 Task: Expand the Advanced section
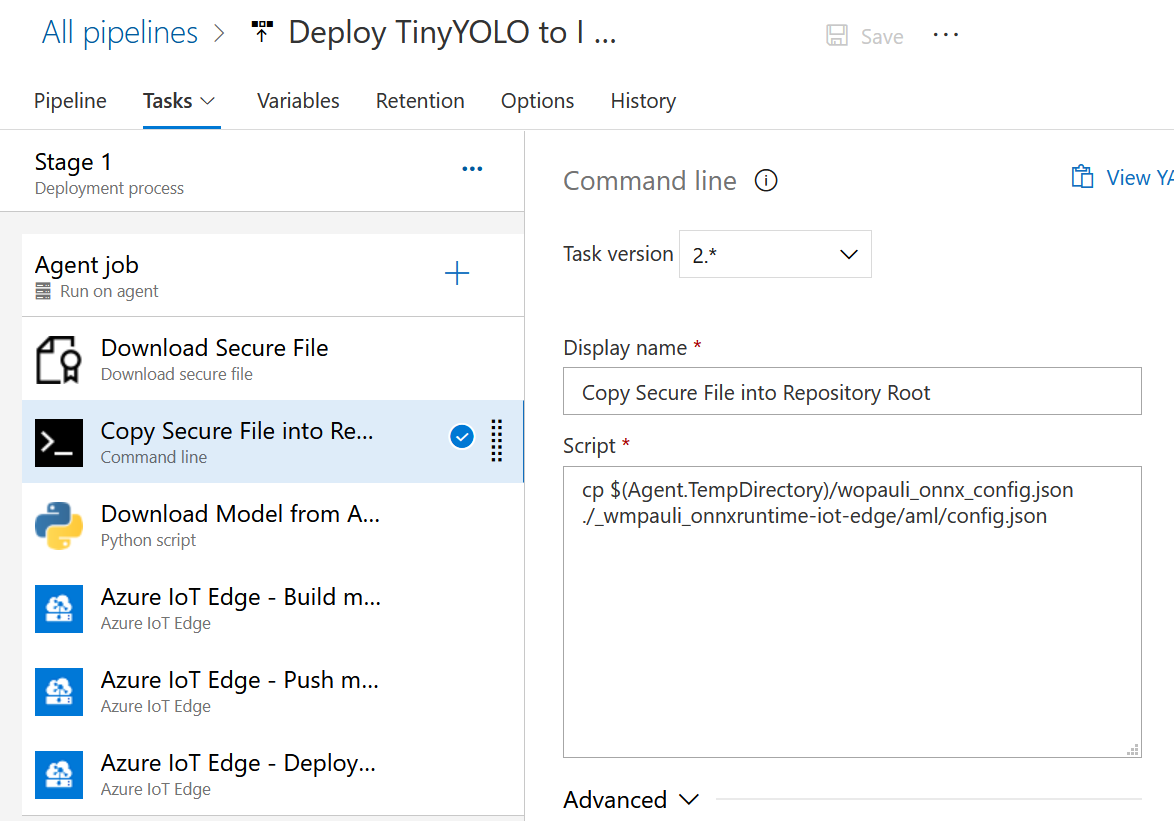coord(630,800)
